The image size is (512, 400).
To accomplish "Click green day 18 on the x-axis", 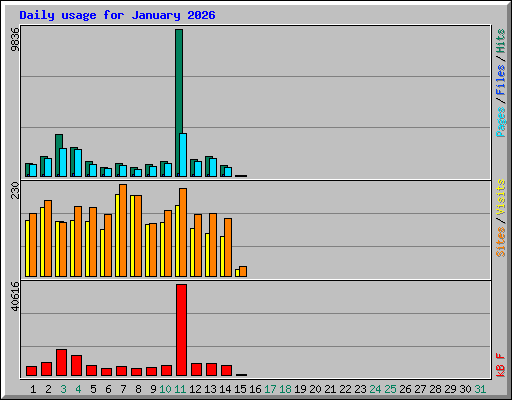I will pos(285,389).
